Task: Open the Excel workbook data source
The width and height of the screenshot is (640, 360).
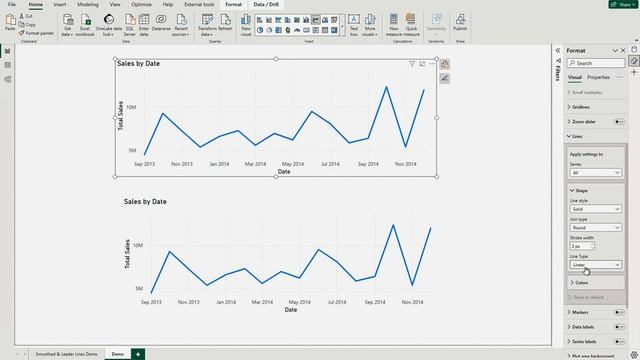Action: coord(85,25)
